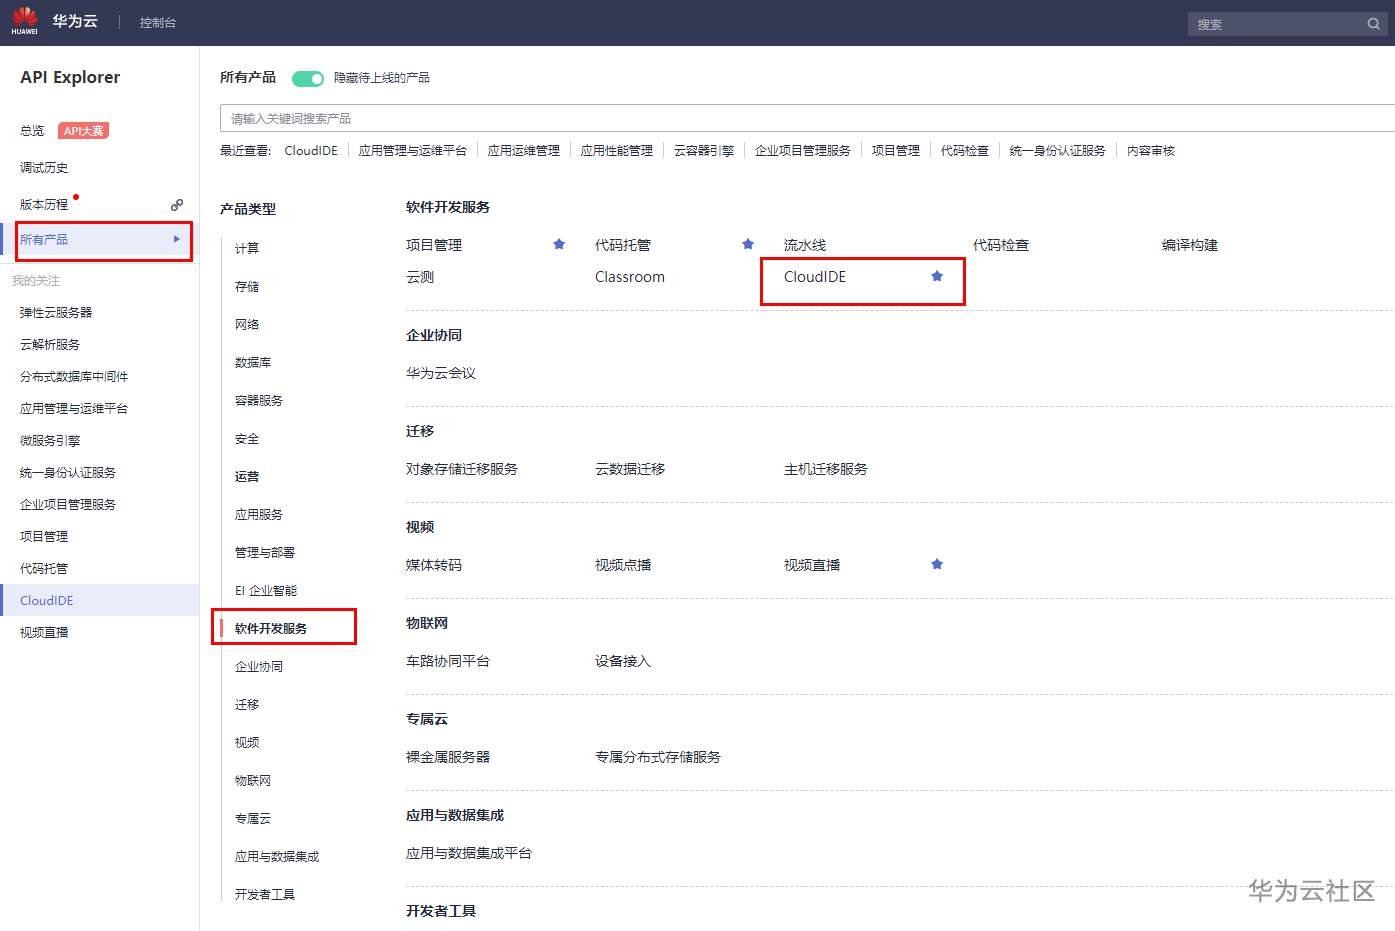Open 弹性云服务器 in my favorites
This screenshot has width=1395, height=931.
[x=56, y=313]
